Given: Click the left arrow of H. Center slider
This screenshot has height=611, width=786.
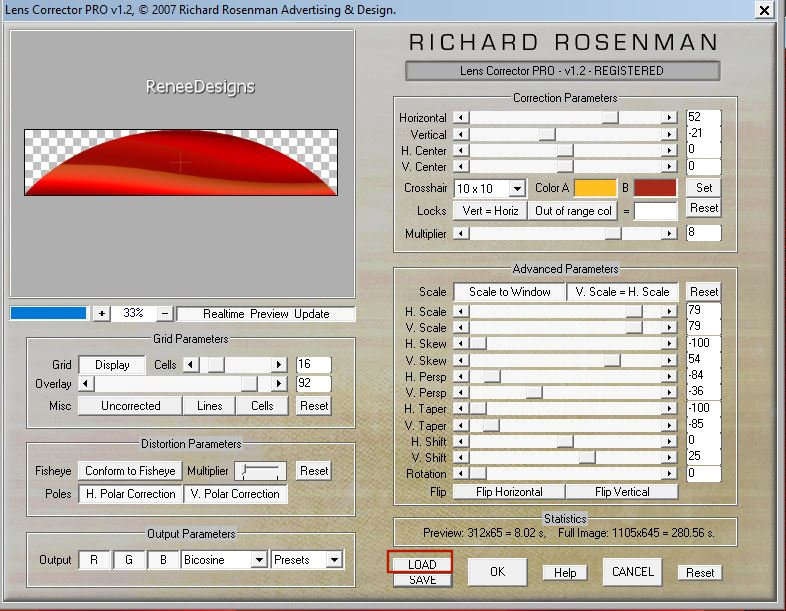Looking at the screenshot, I should [x=461, y=150].
